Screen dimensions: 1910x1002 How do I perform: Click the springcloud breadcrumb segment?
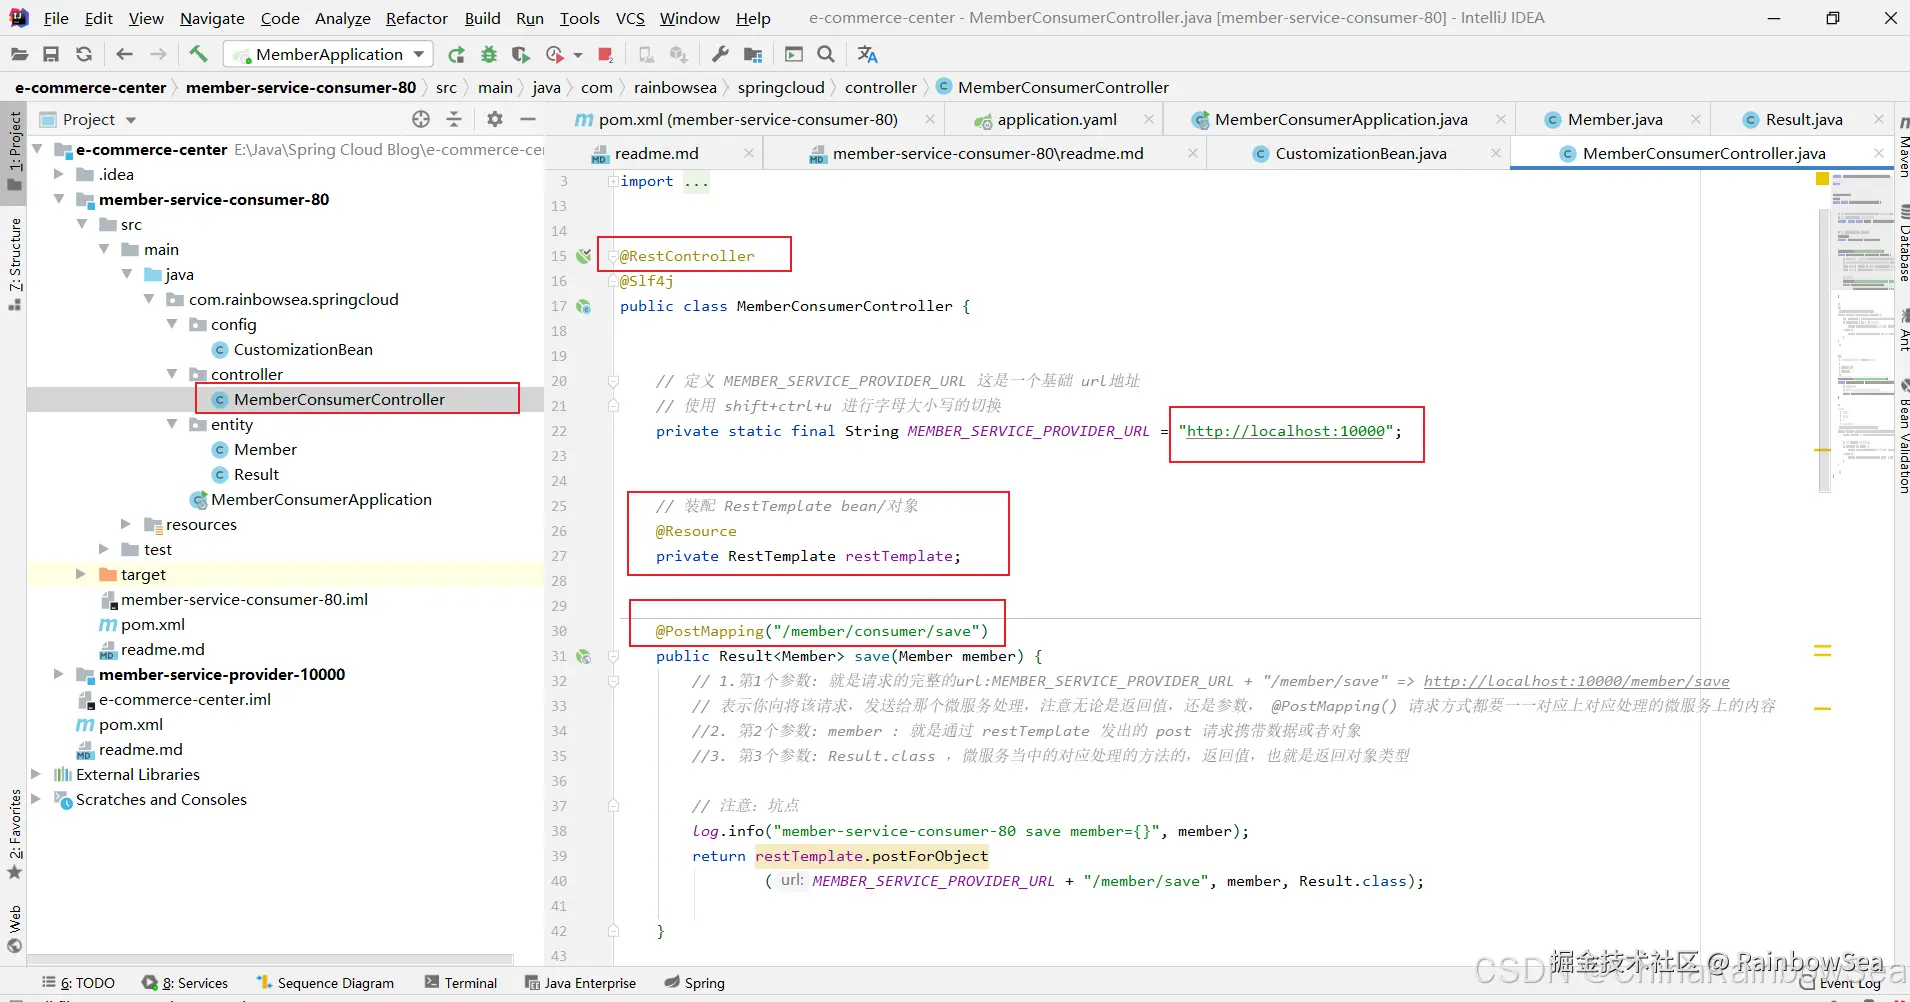coord(781,87)
